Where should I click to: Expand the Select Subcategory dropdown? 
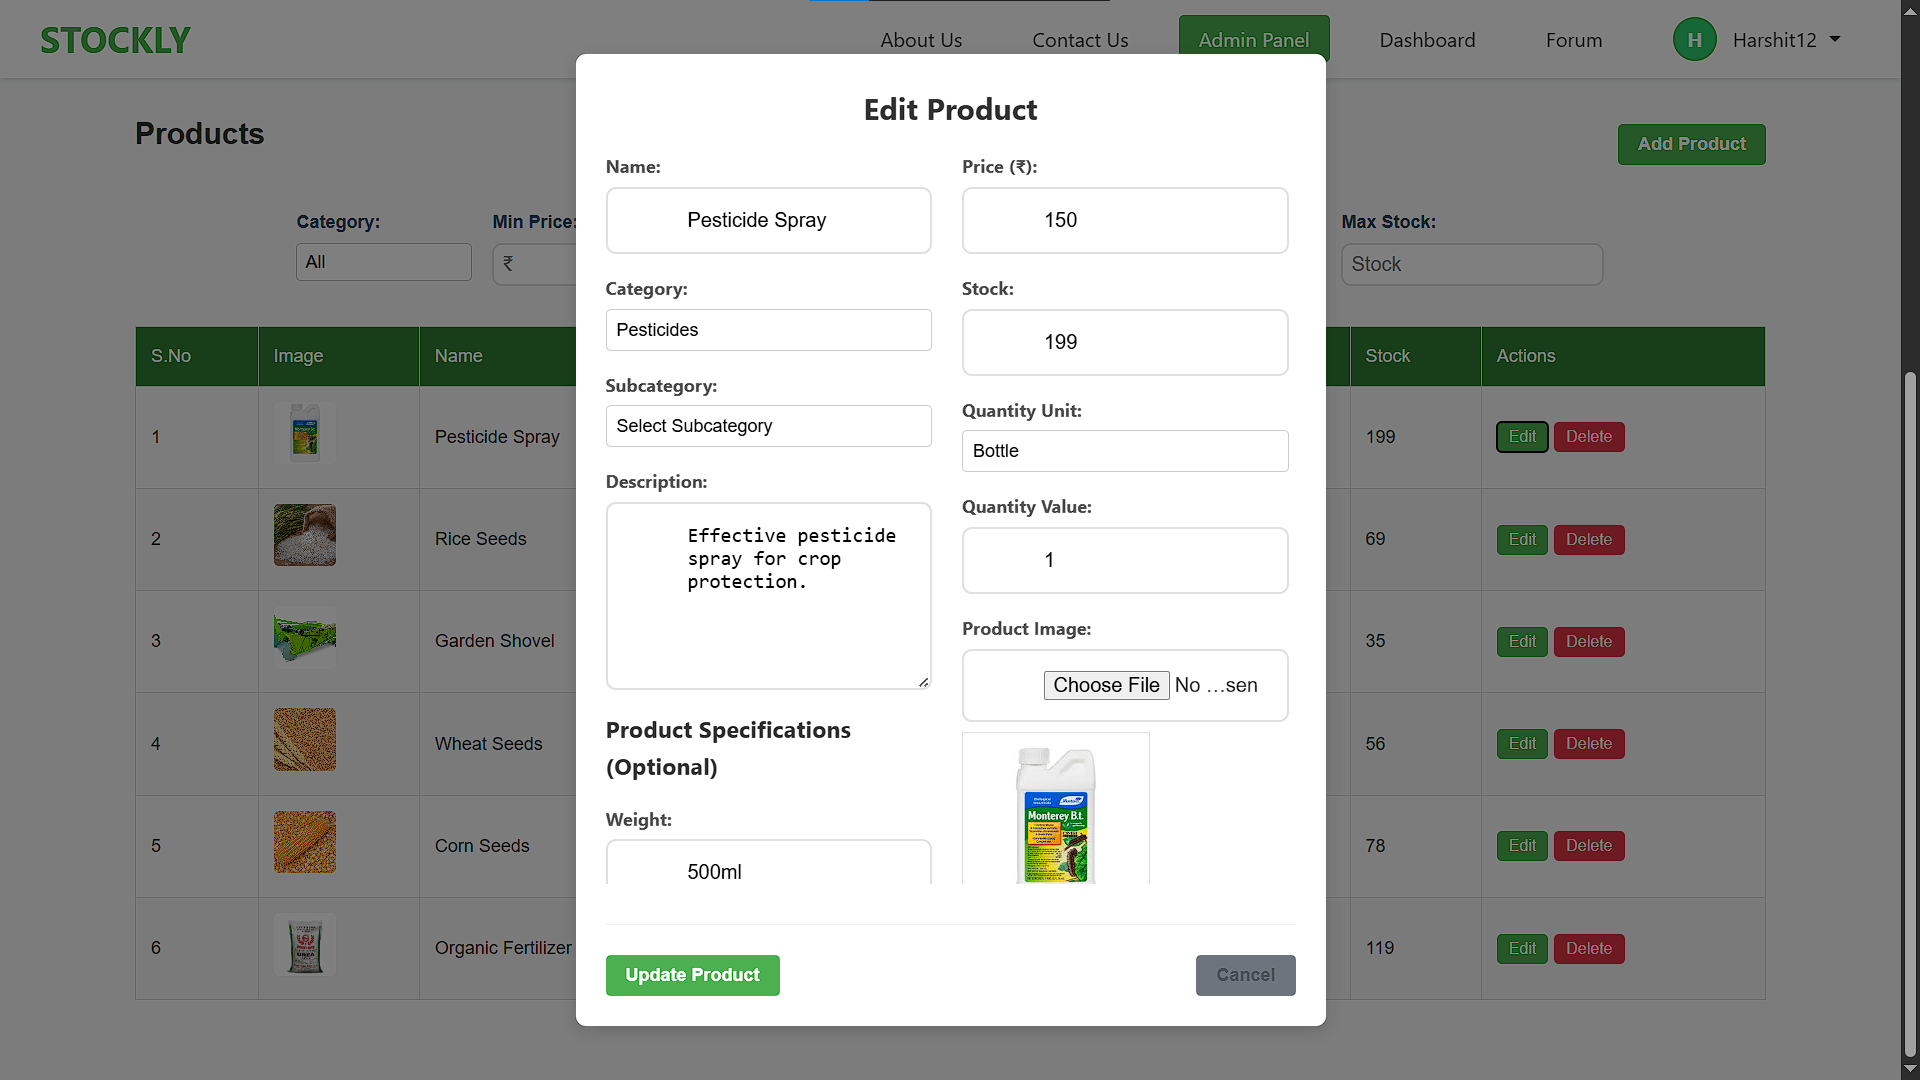click(x=768, y=426)
